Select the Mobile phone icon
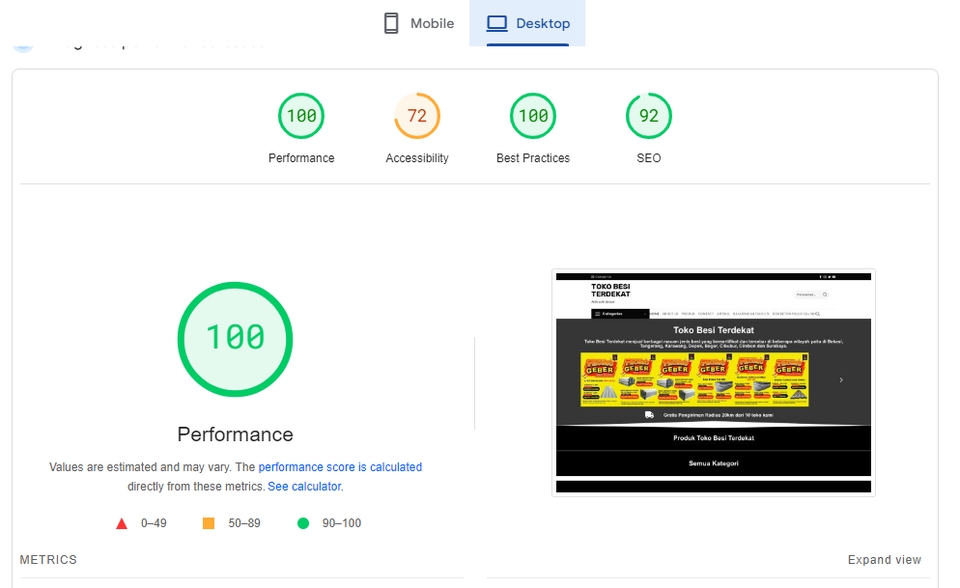The height and width of the screenshot is (588, 960). point(390,22)
